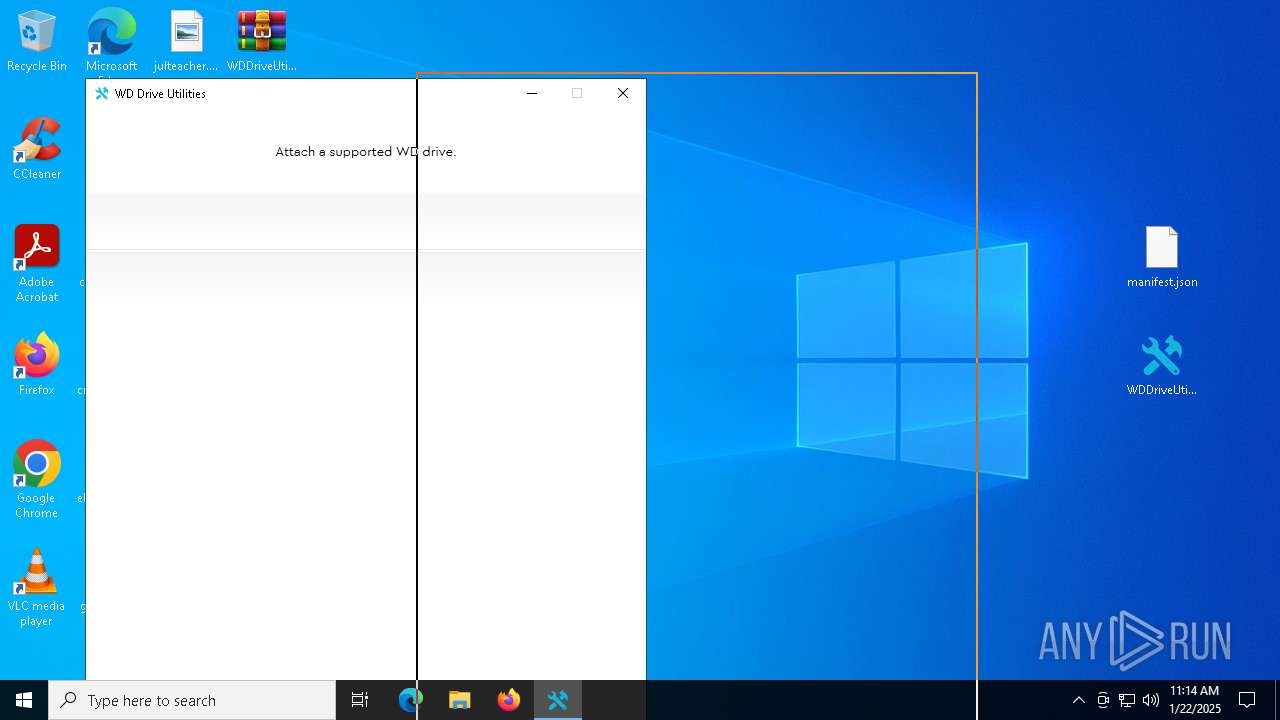
Task: Open the VLC media player desktop shortcut
Action: (37, 588)
